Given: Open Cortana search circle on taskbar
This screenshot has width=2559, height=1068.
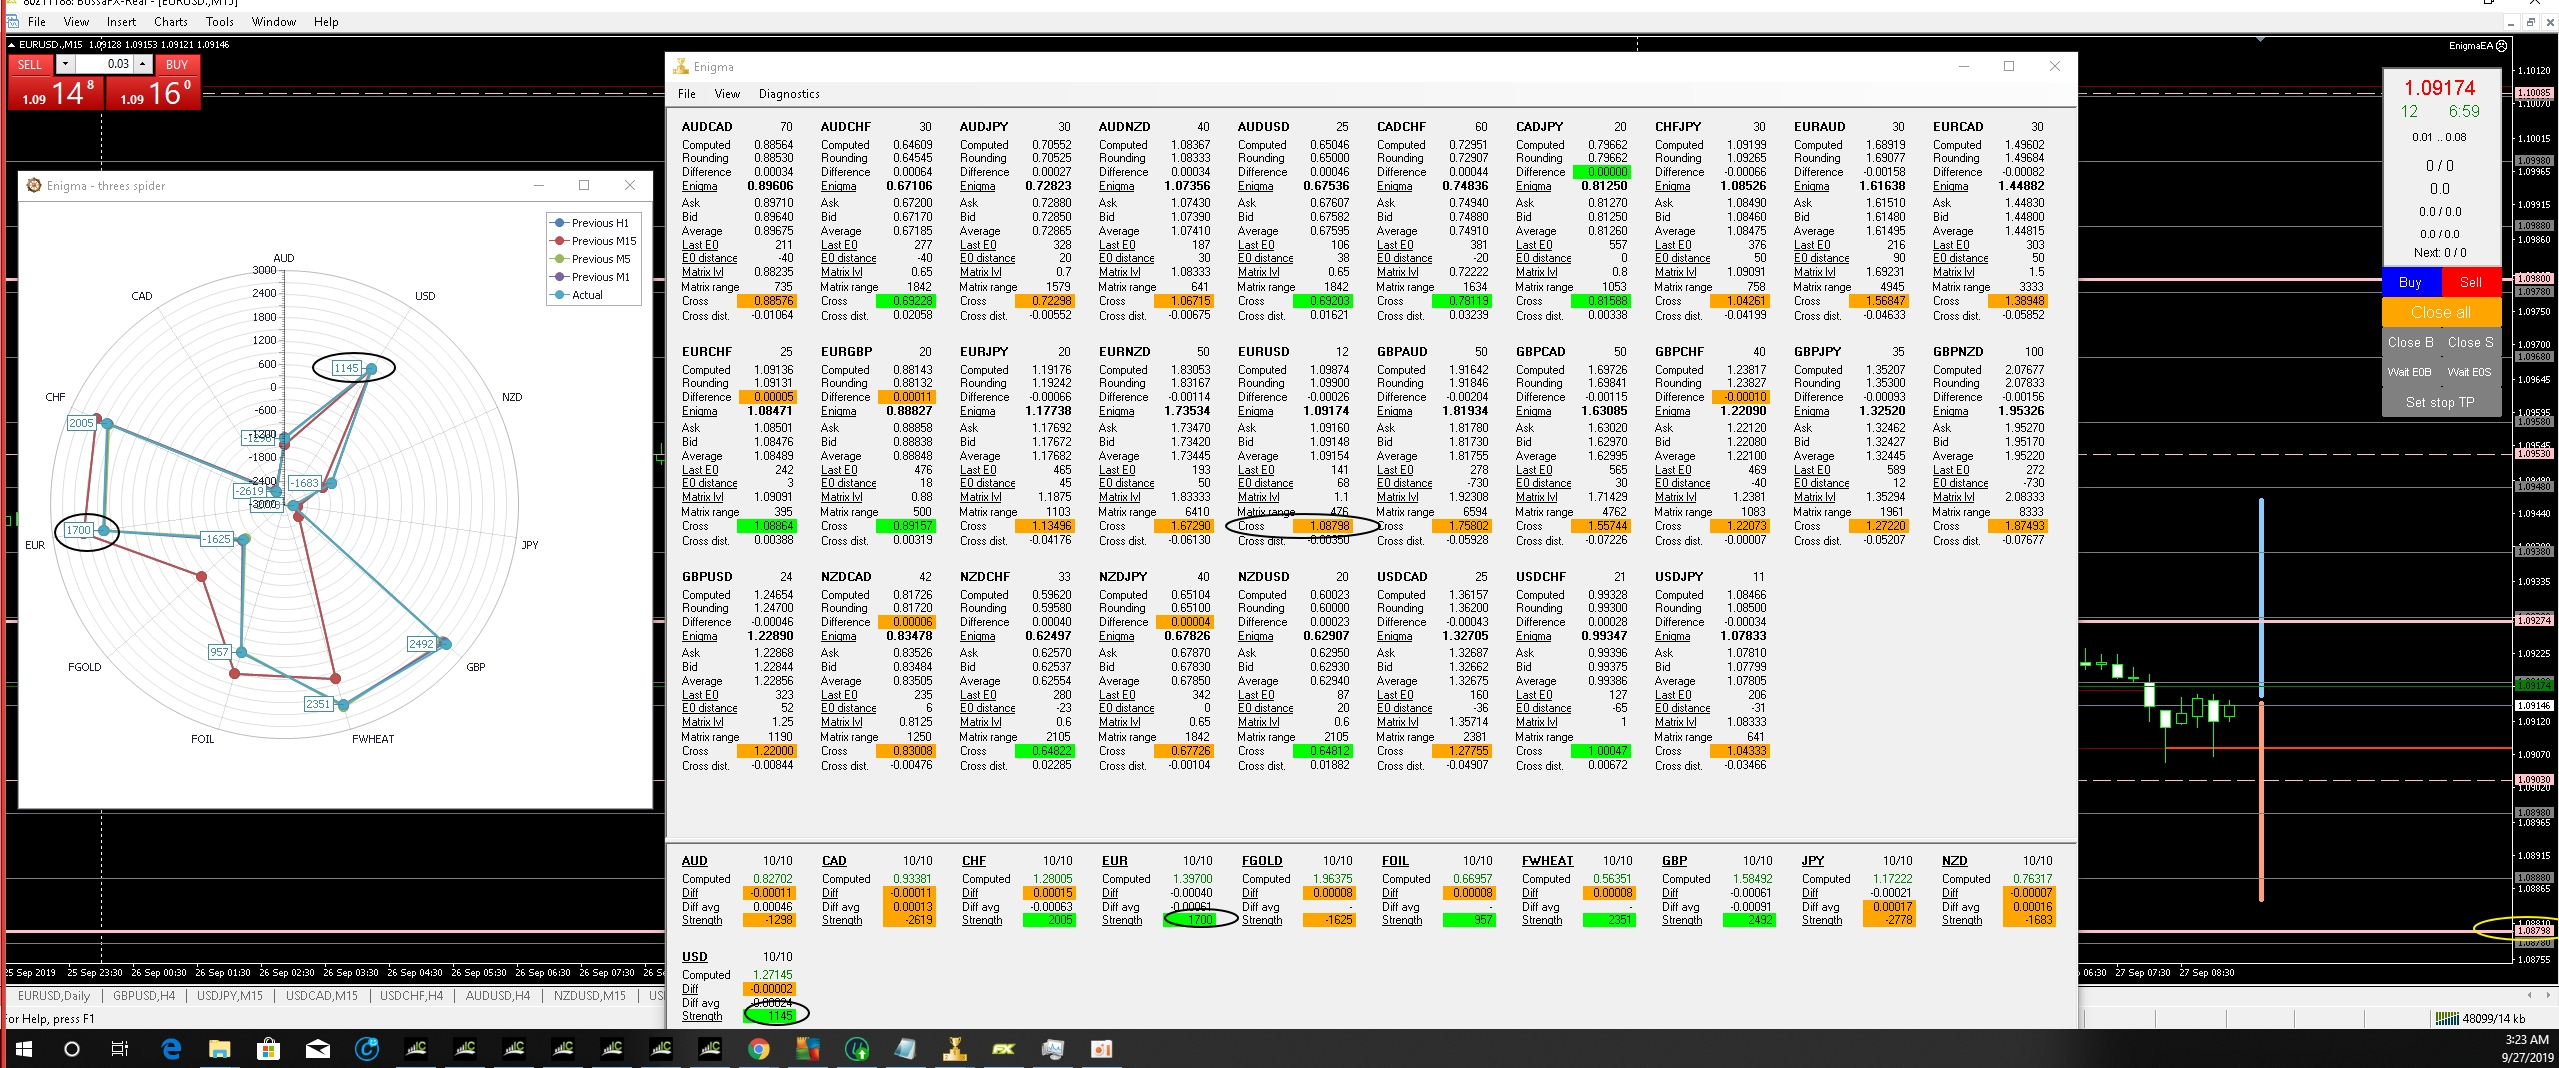Looking at the screenshot, I should pos(72,1049).
